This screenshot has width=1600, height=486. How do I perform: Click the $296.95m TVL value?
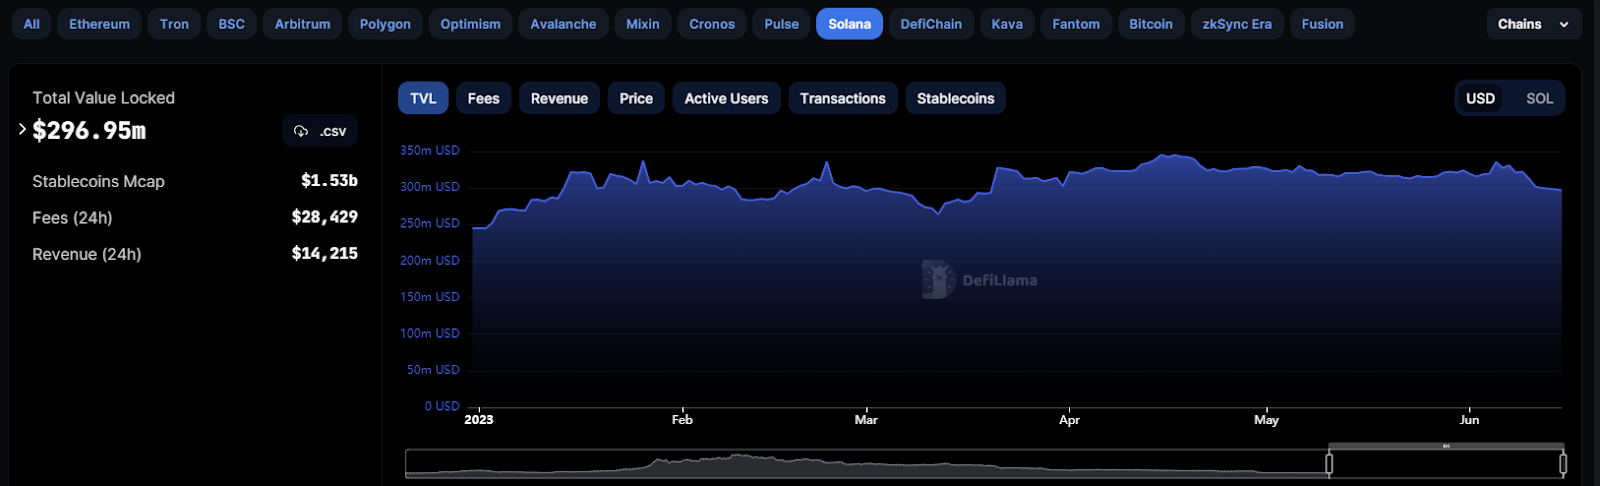click(89, 130)
